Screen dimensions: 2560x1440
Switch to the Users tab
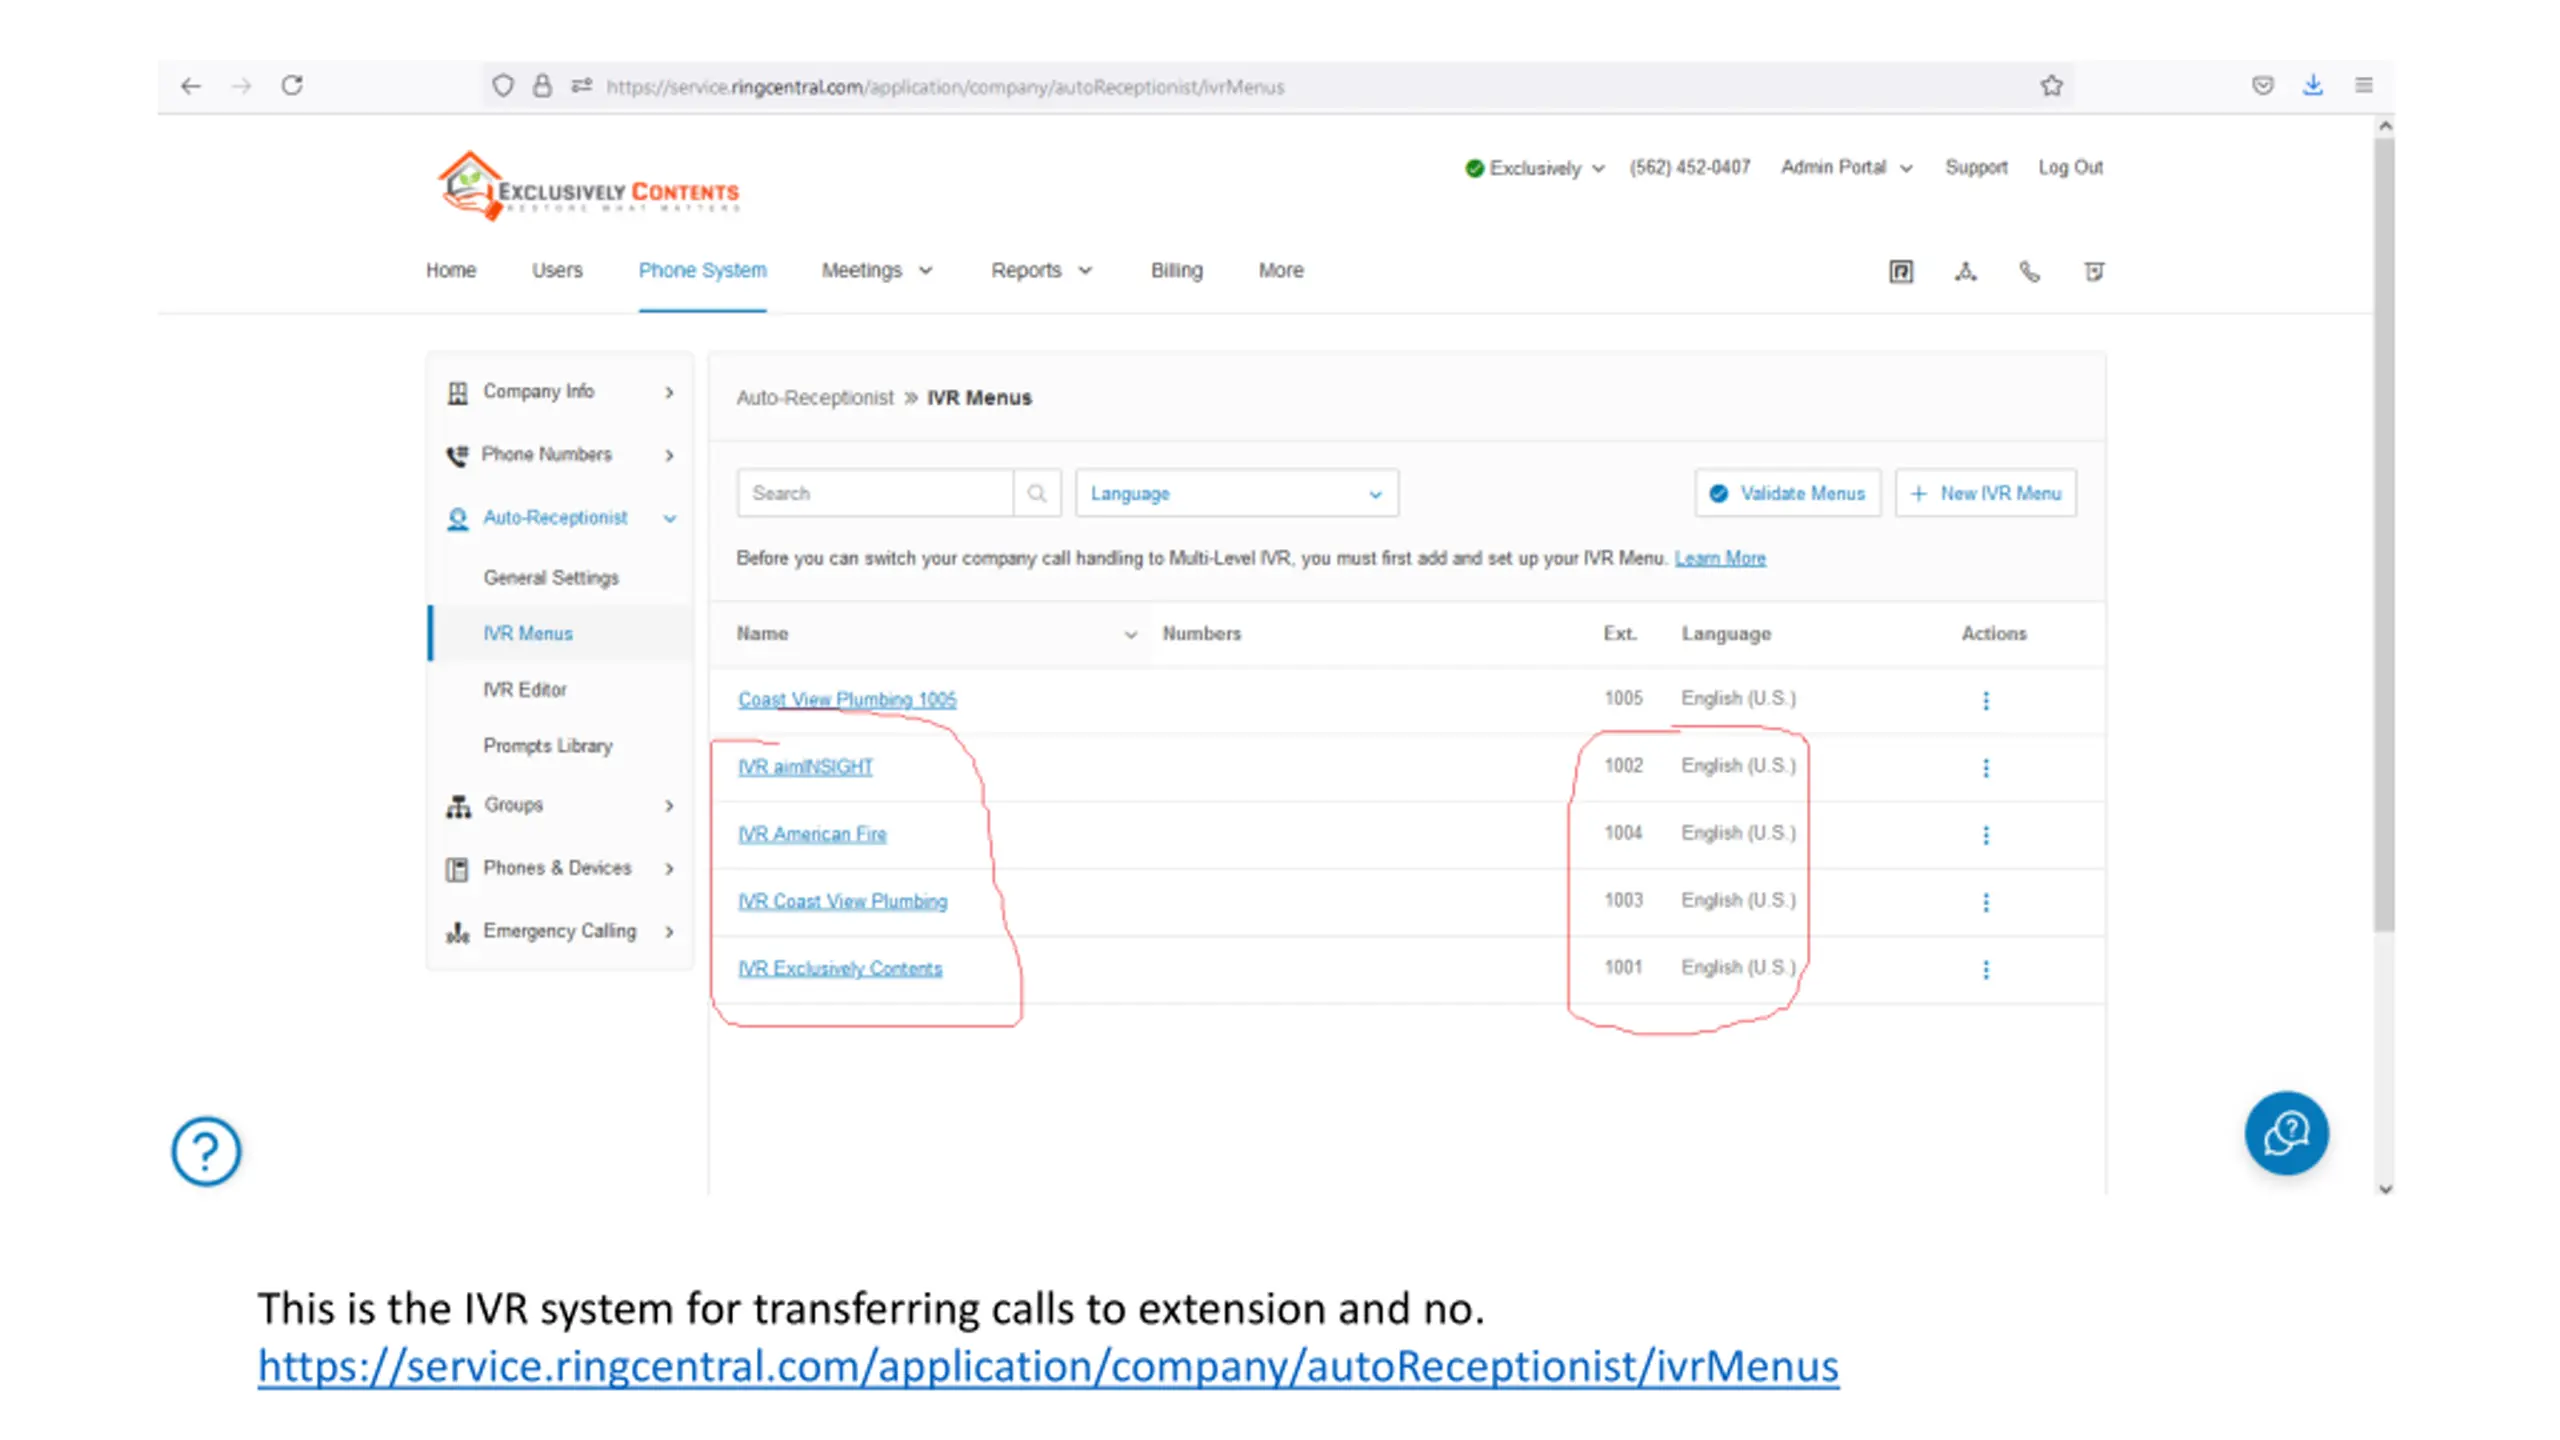pos(556,270)
